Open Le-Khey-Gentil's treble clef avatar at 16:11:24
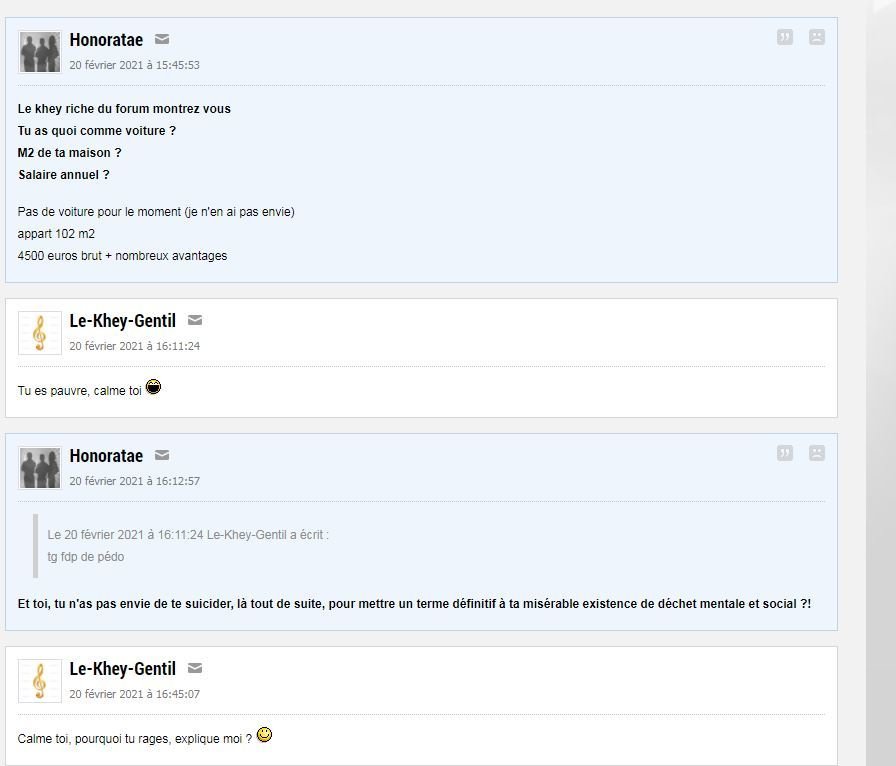Screen dimensions: 896x766 pos(40,333)
